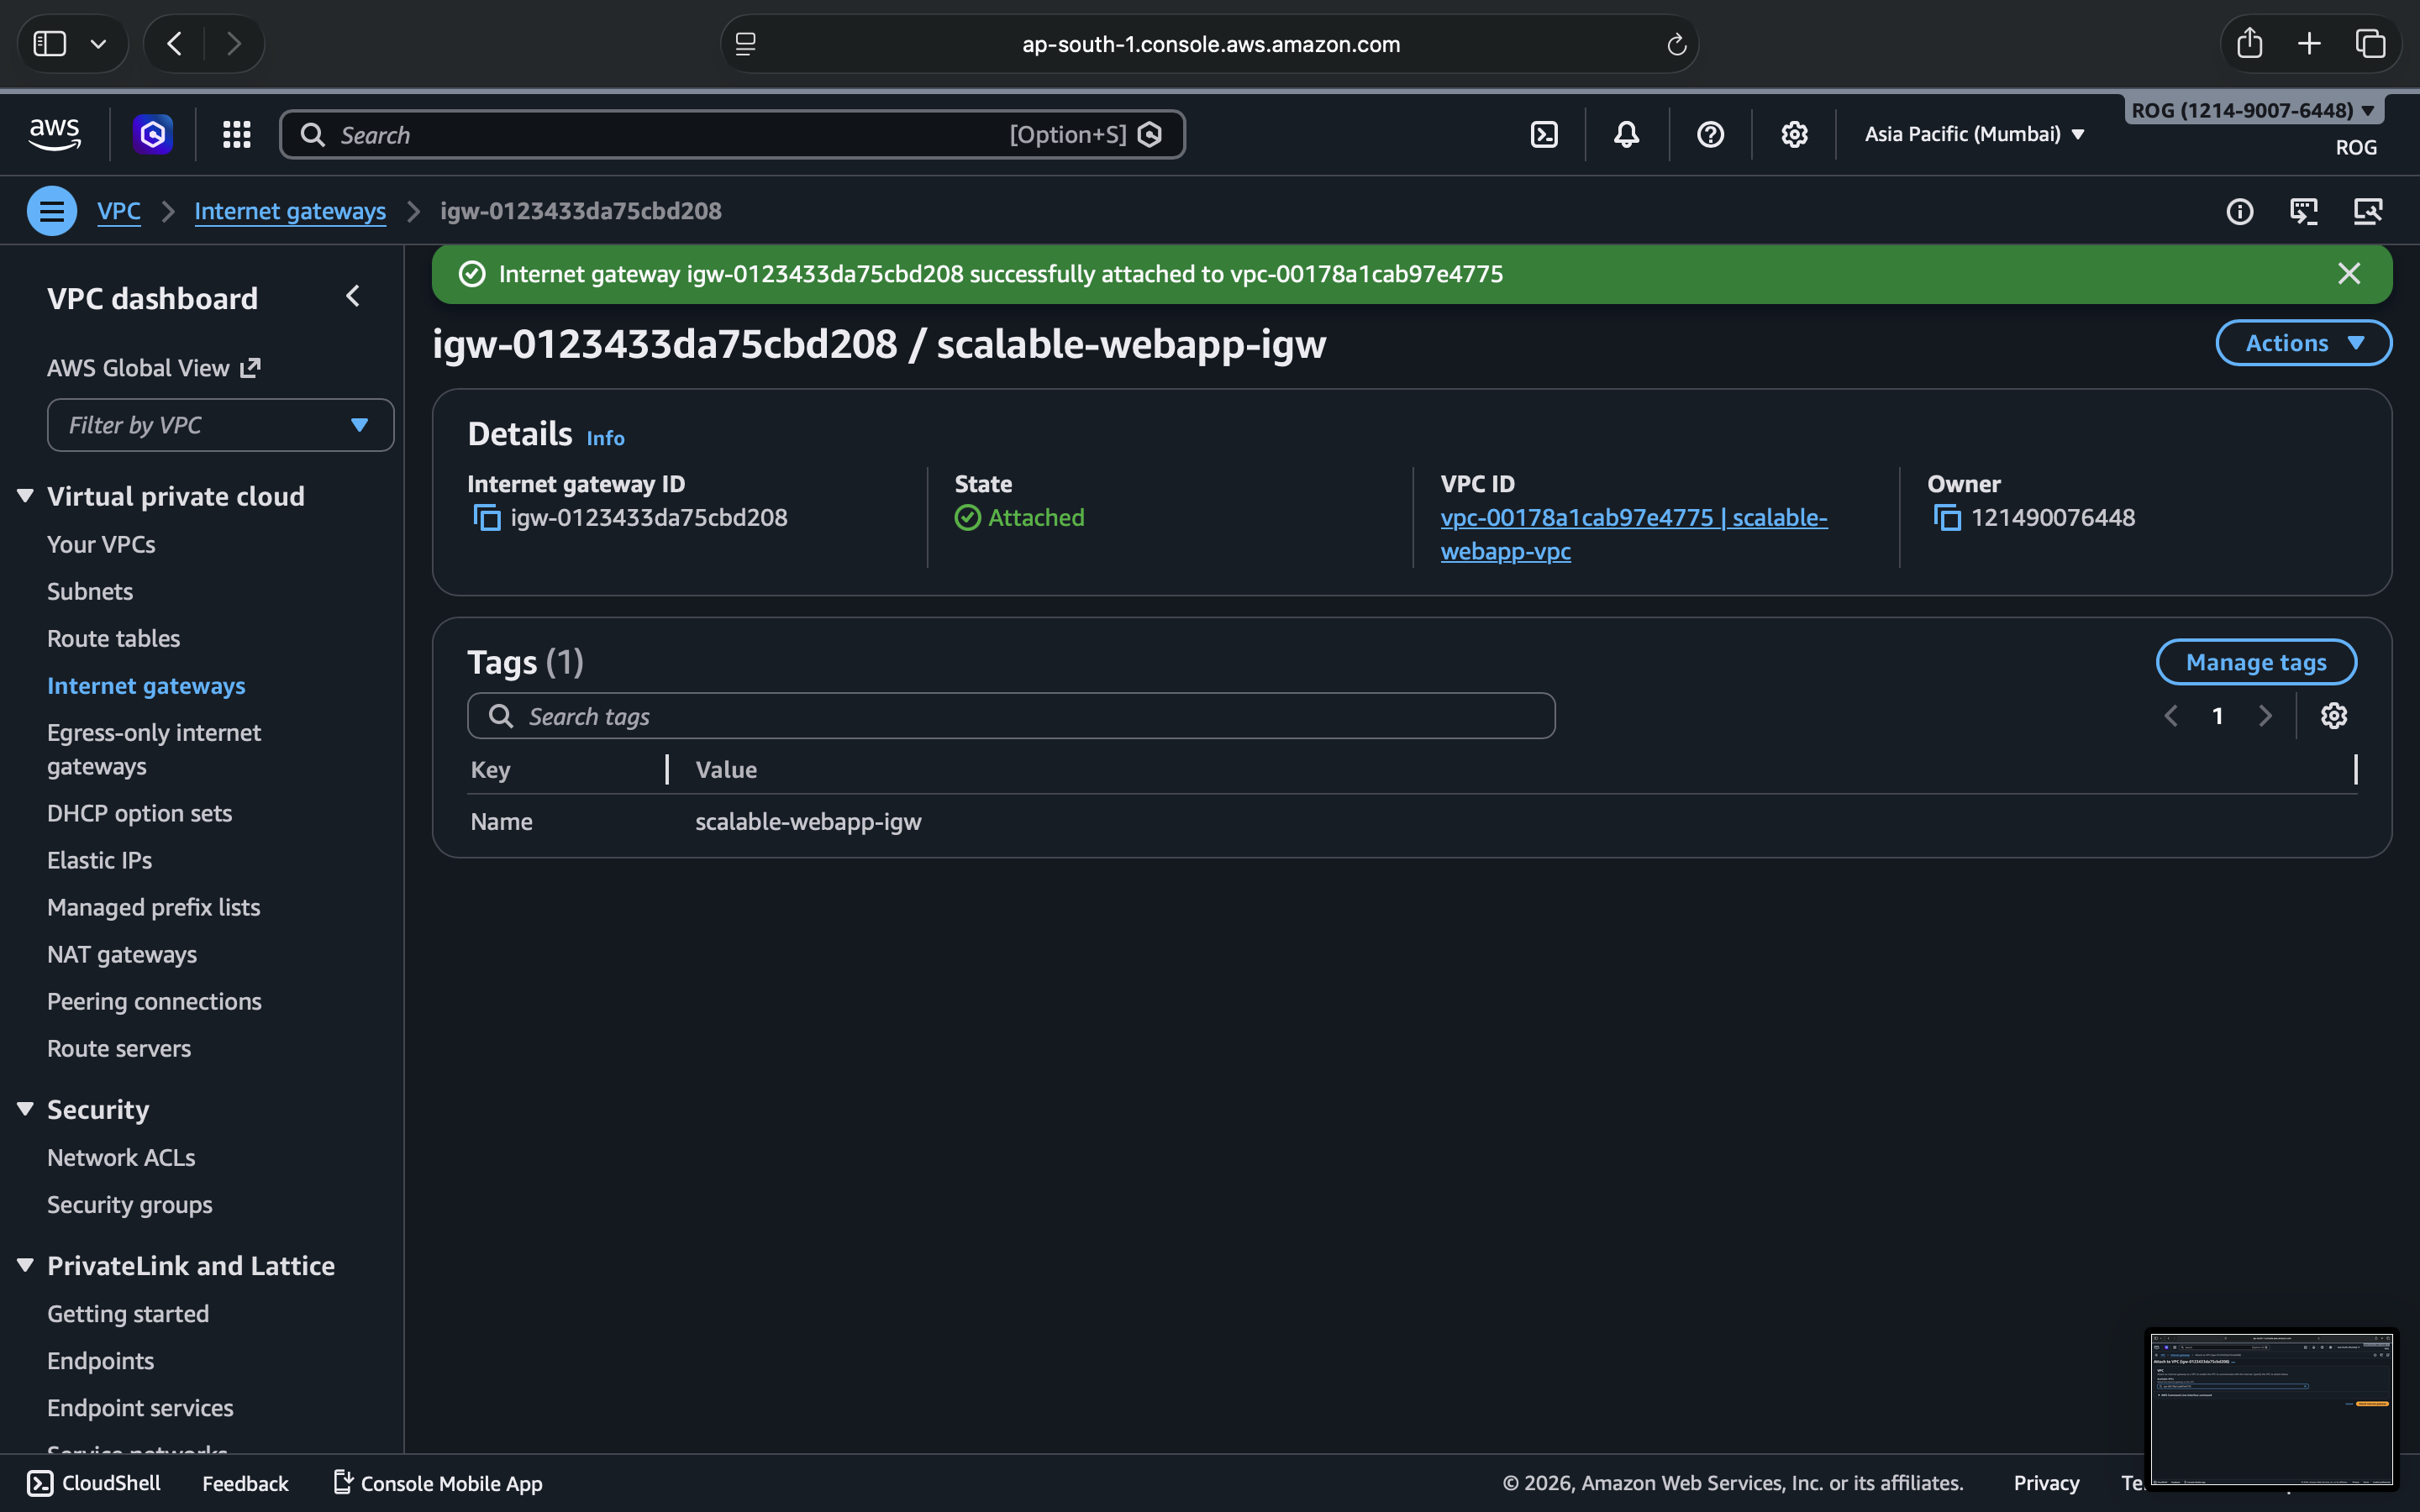
Task: Open Security groups in sidebar
Action: pyautogui.click(x=129, y=1204)
